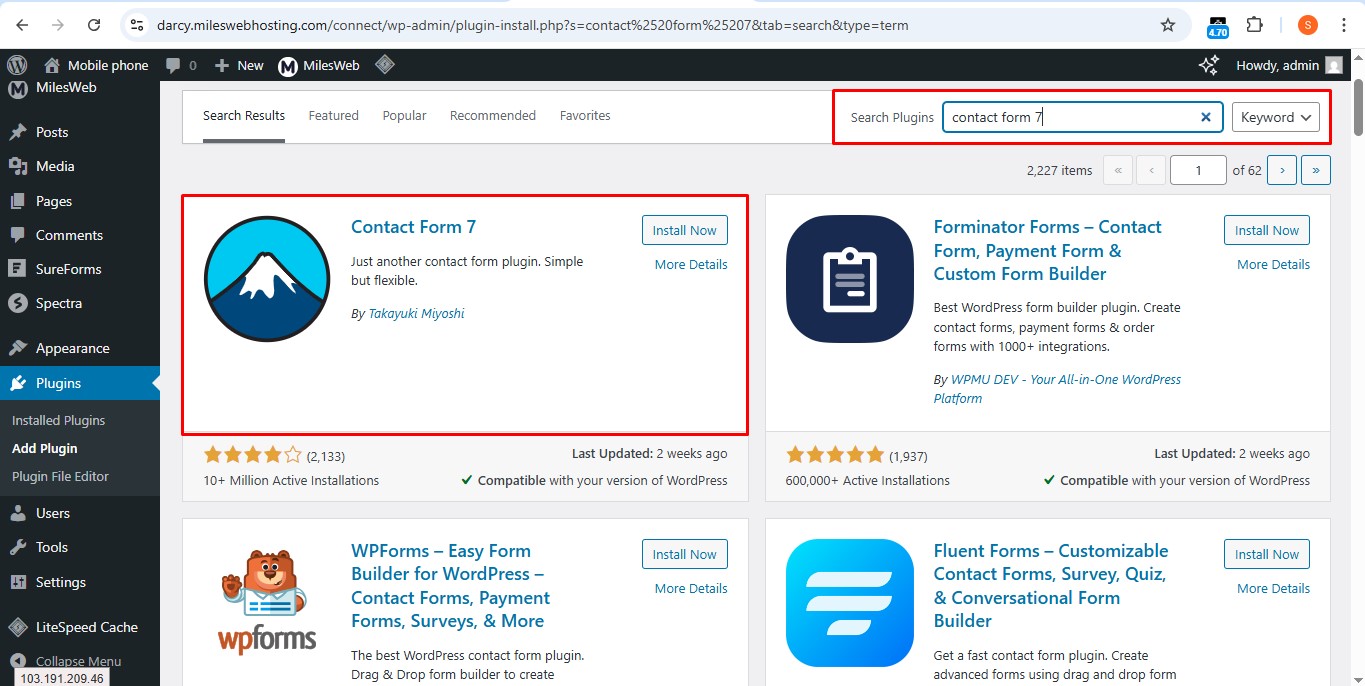Open Howdy, admin account menu

click(x=1289, y=65)
